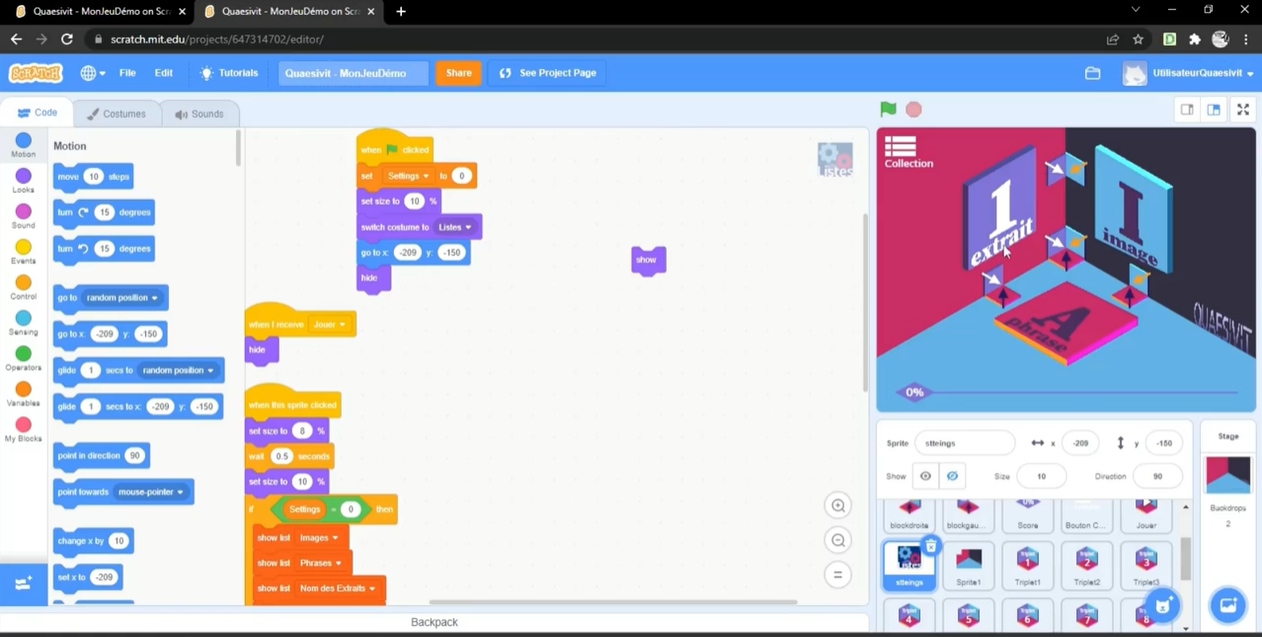
Task: Click the green flag to run project
Action: click(x=888, y=110)
